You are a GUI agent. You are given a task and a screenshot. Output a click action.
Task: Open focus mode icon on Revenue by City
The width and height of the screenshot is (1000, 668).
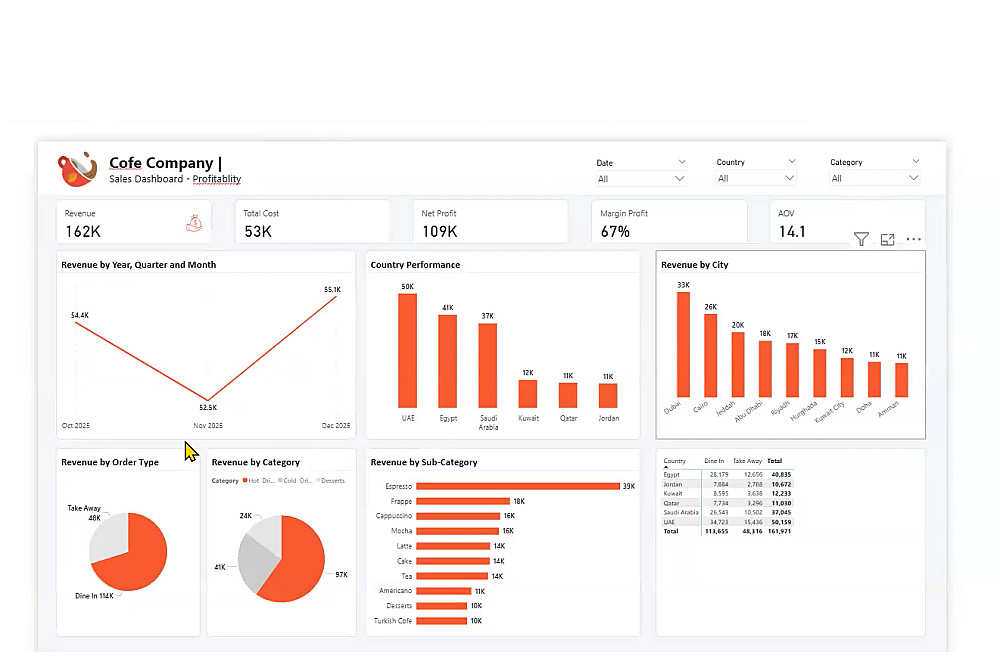click(x=887, y=239)
